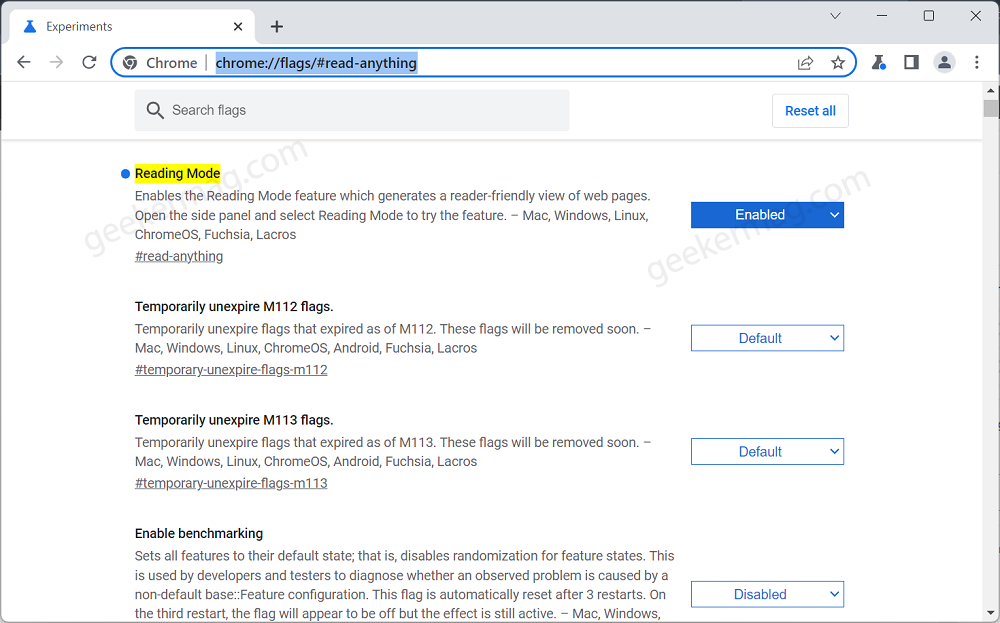Select the Experiments tab
1000x623 pixels.
click(132, 26)
